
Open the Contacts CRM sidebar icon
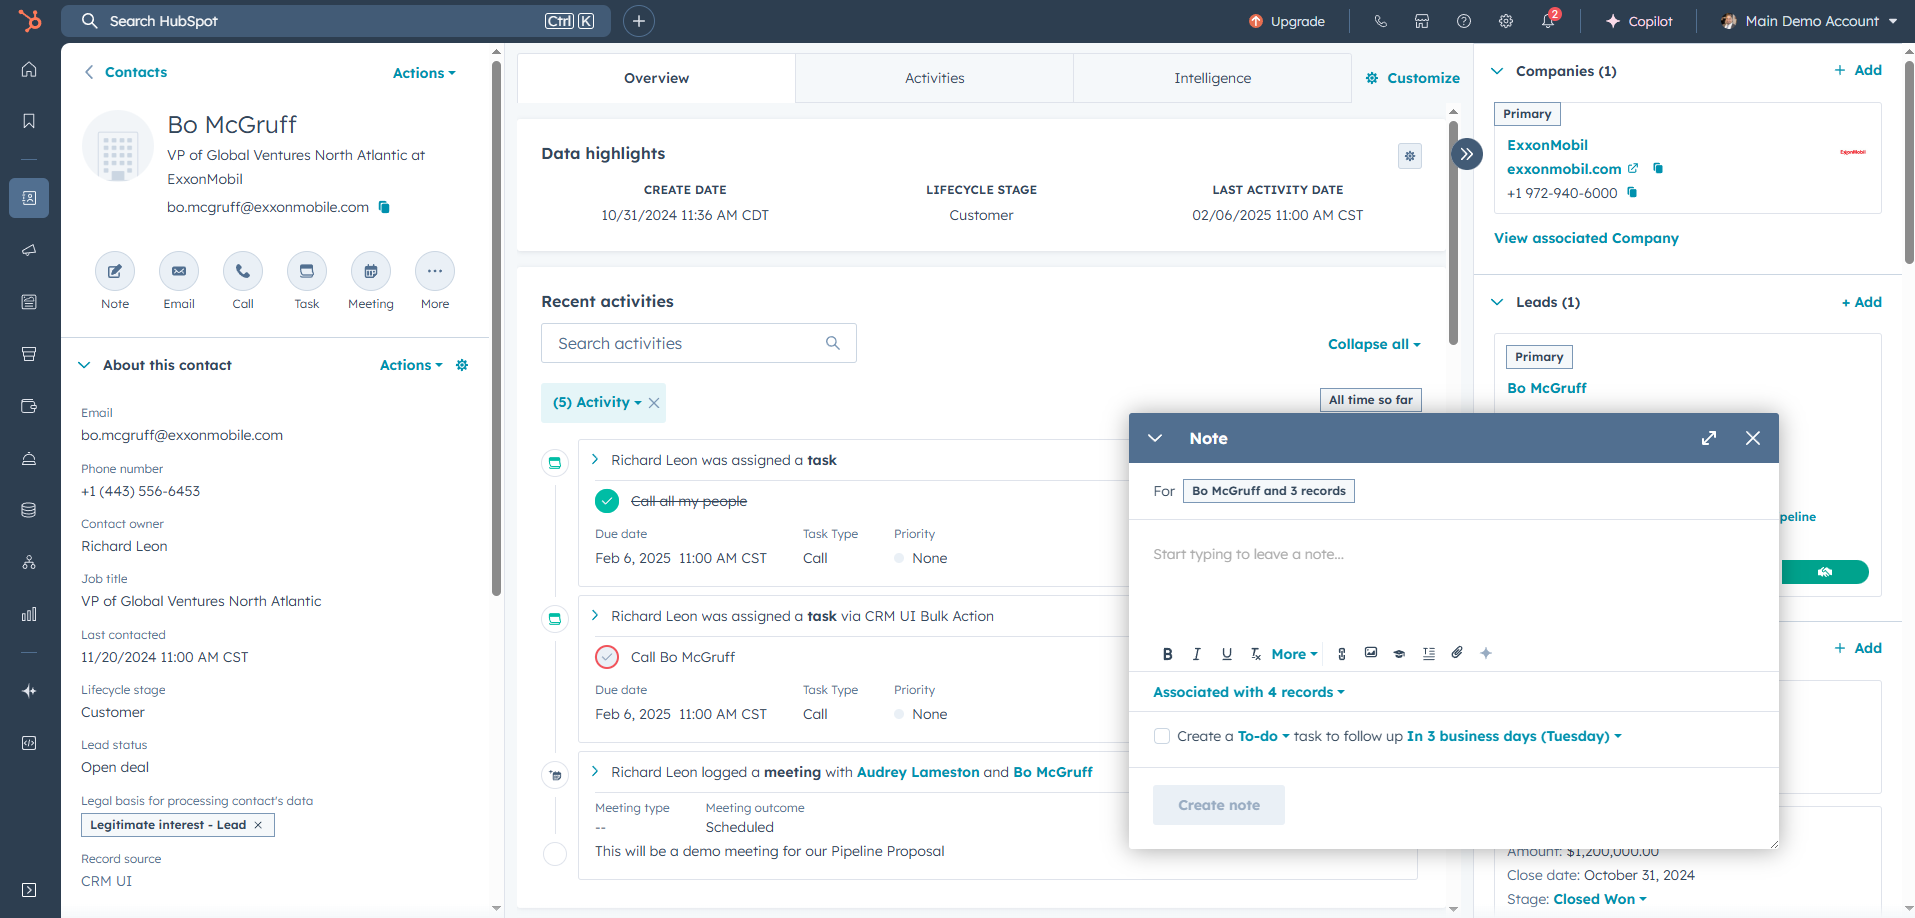(29, 198)
